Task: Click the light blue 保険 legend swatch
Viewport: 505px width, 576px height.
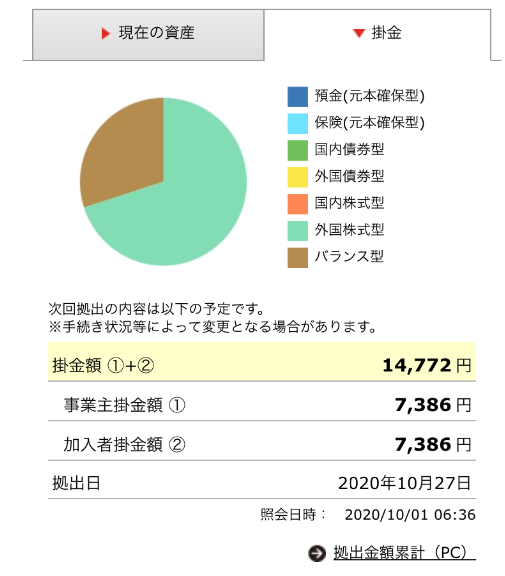Action: (x=297, y=123)
